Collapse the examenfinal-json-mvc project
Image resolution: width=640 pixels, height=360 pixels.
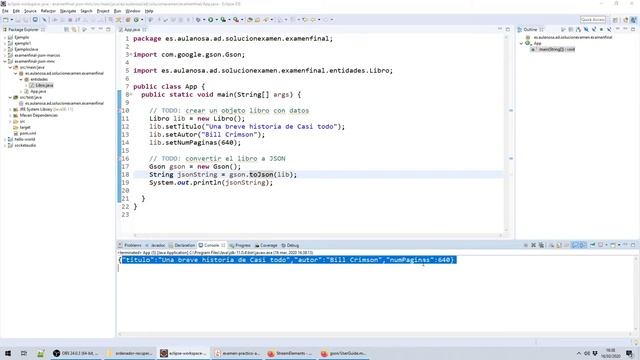5,61
